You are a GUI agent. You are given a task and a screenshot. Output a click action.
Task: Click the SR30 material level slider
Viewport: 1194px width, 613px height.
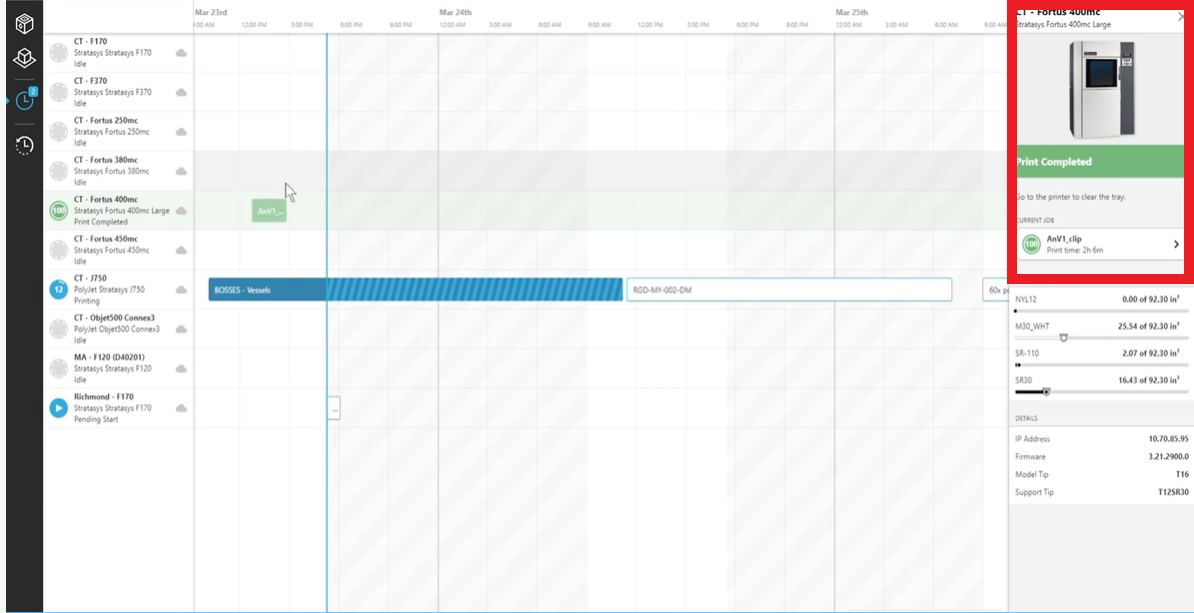click(x=1101, y=391)
